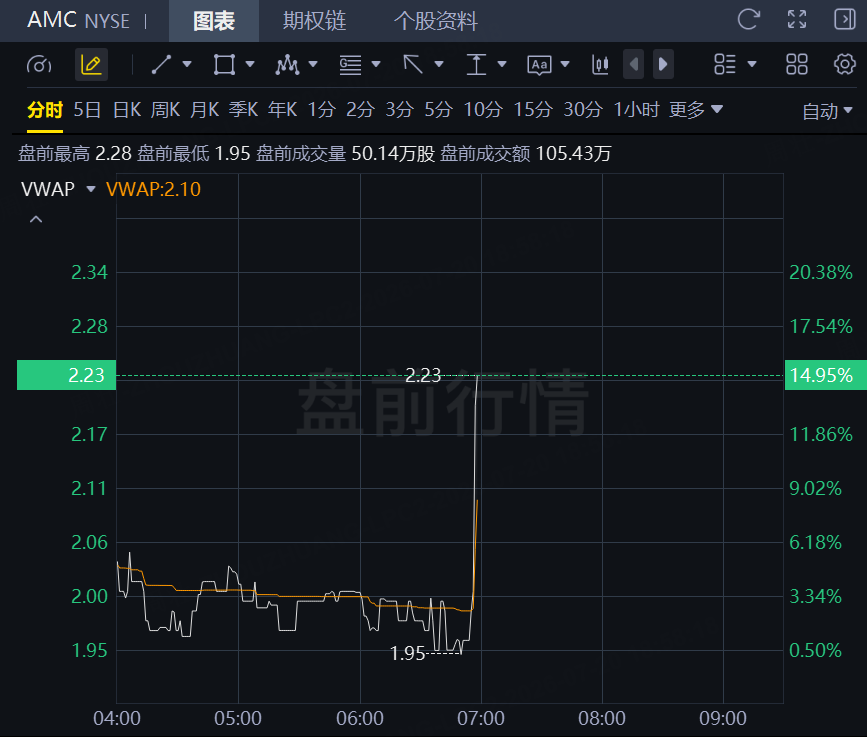Open the list layout icon

tap(724, 64)
